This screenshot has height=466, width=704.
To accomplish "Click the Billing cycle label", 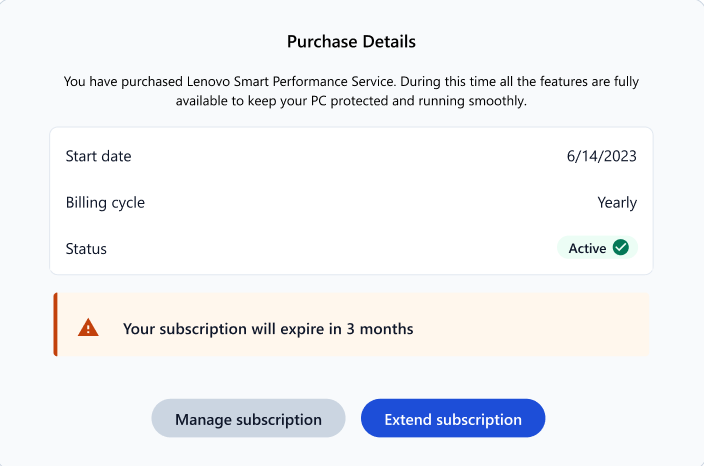I will pyautogui.click(x=105, y=203).
